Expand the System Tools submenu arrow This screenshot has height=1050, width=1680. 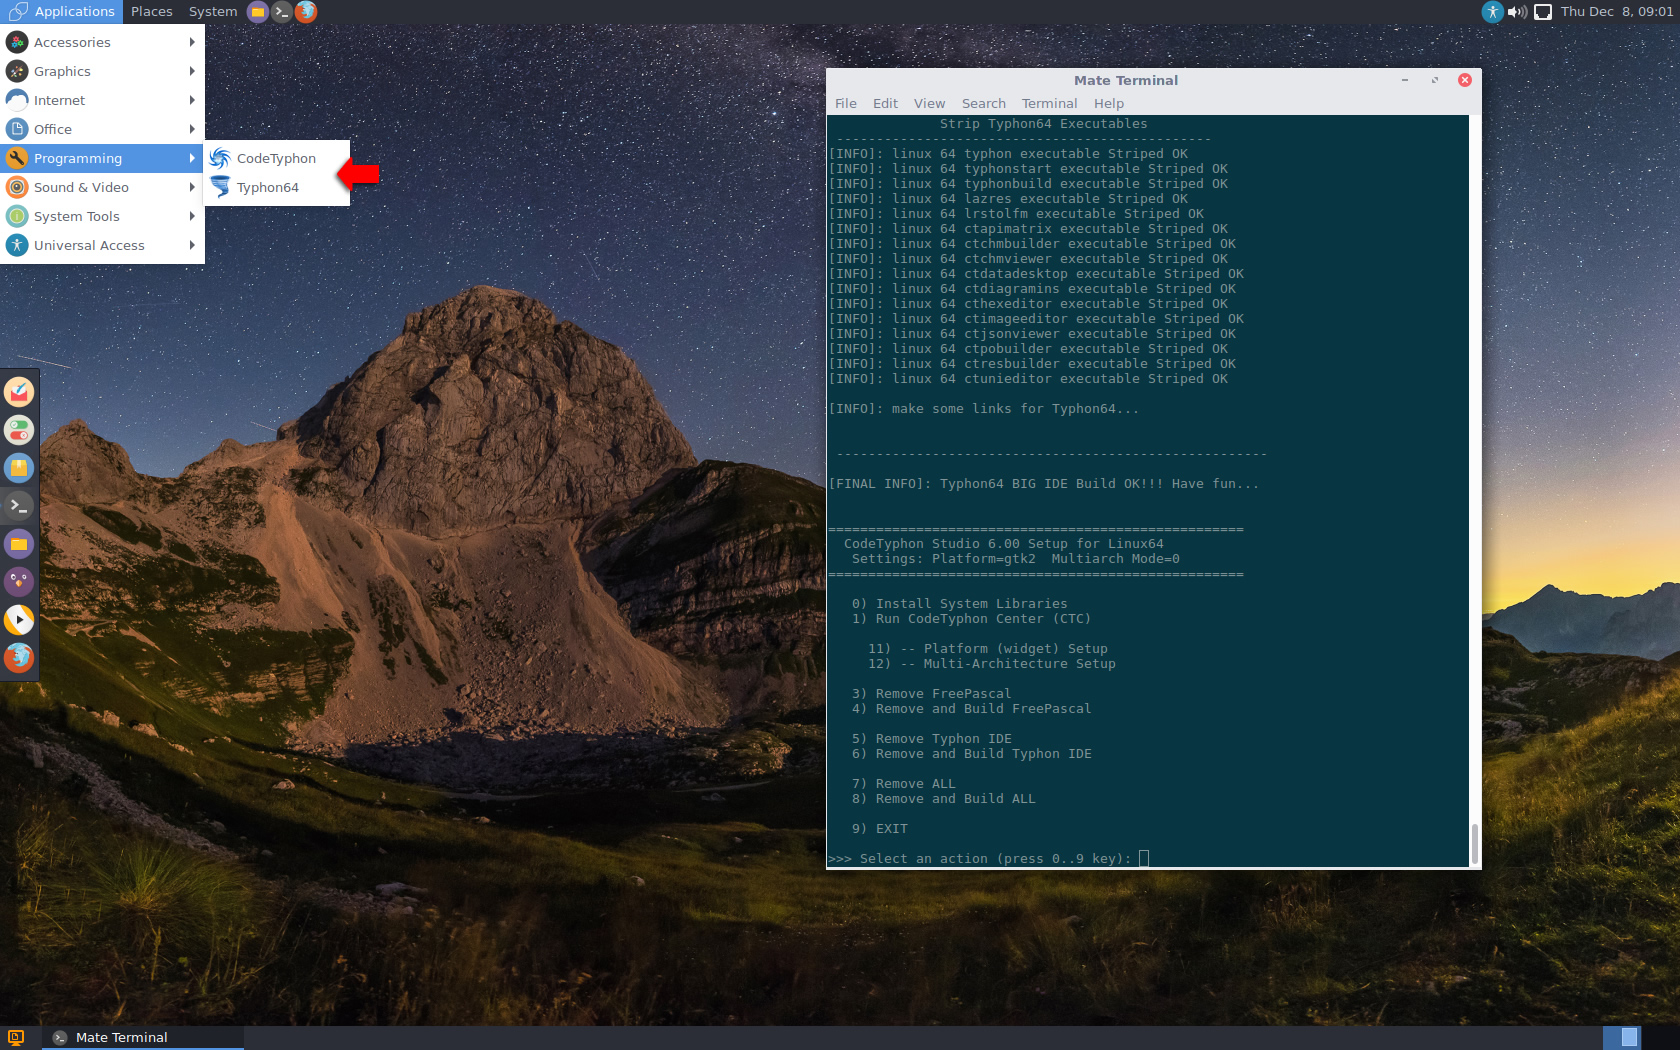click(x=192, y=216)
